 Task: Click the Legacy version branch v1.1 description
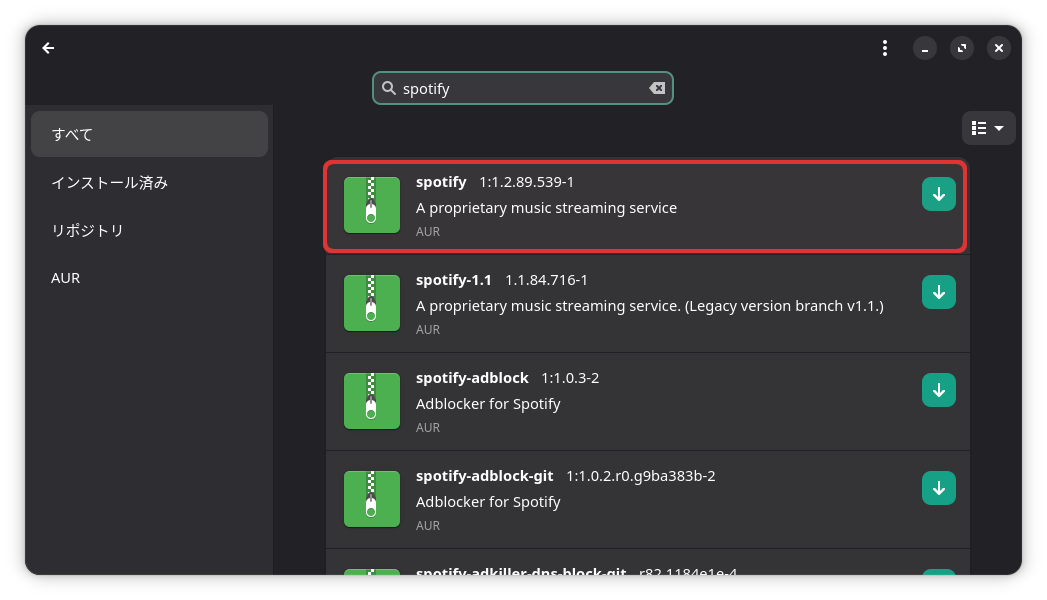[650, 306]
